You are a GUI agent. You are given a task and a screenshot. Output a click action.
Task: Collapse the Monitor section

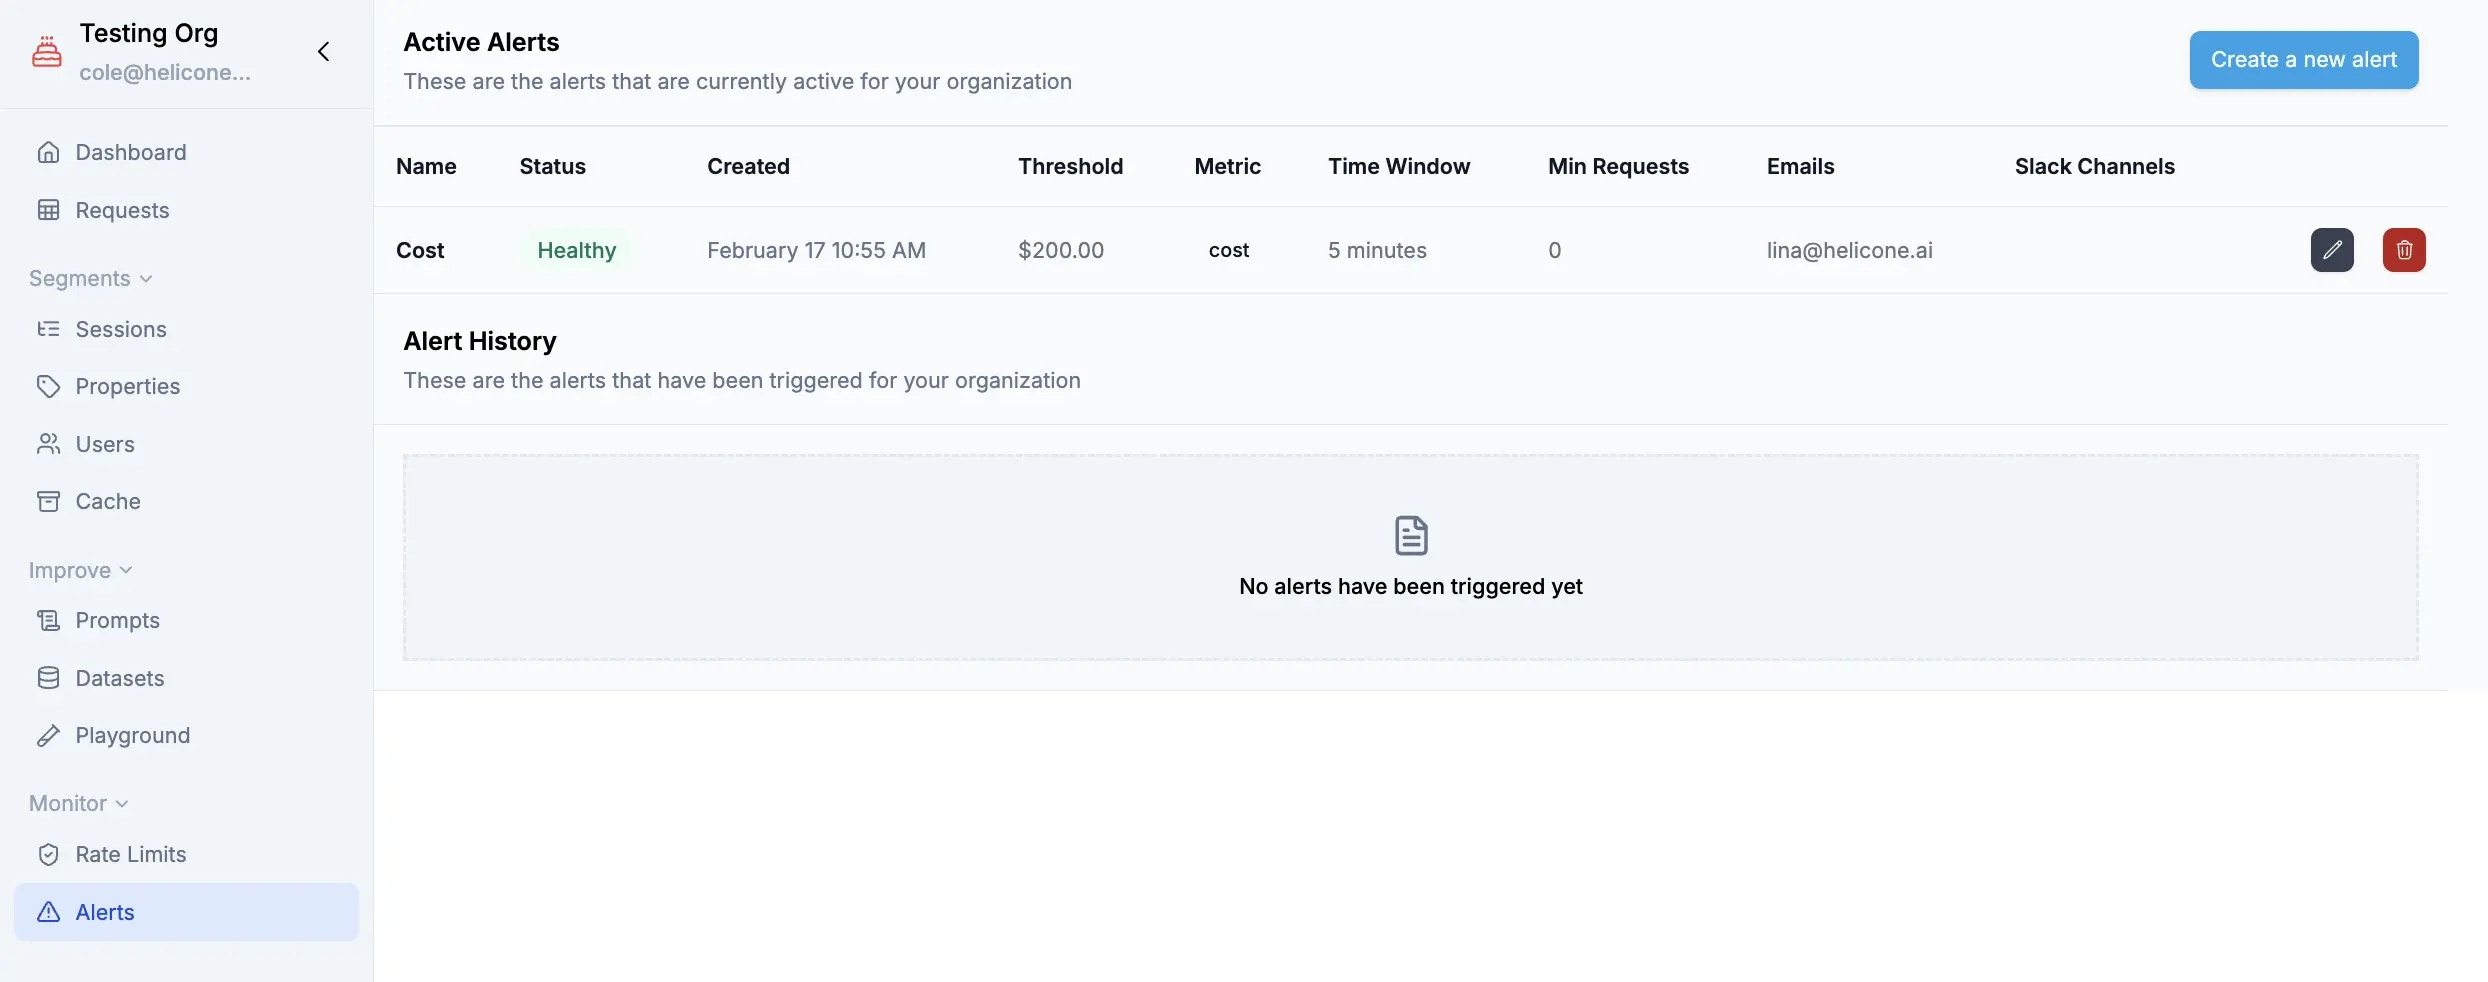[x=79, y=803]
